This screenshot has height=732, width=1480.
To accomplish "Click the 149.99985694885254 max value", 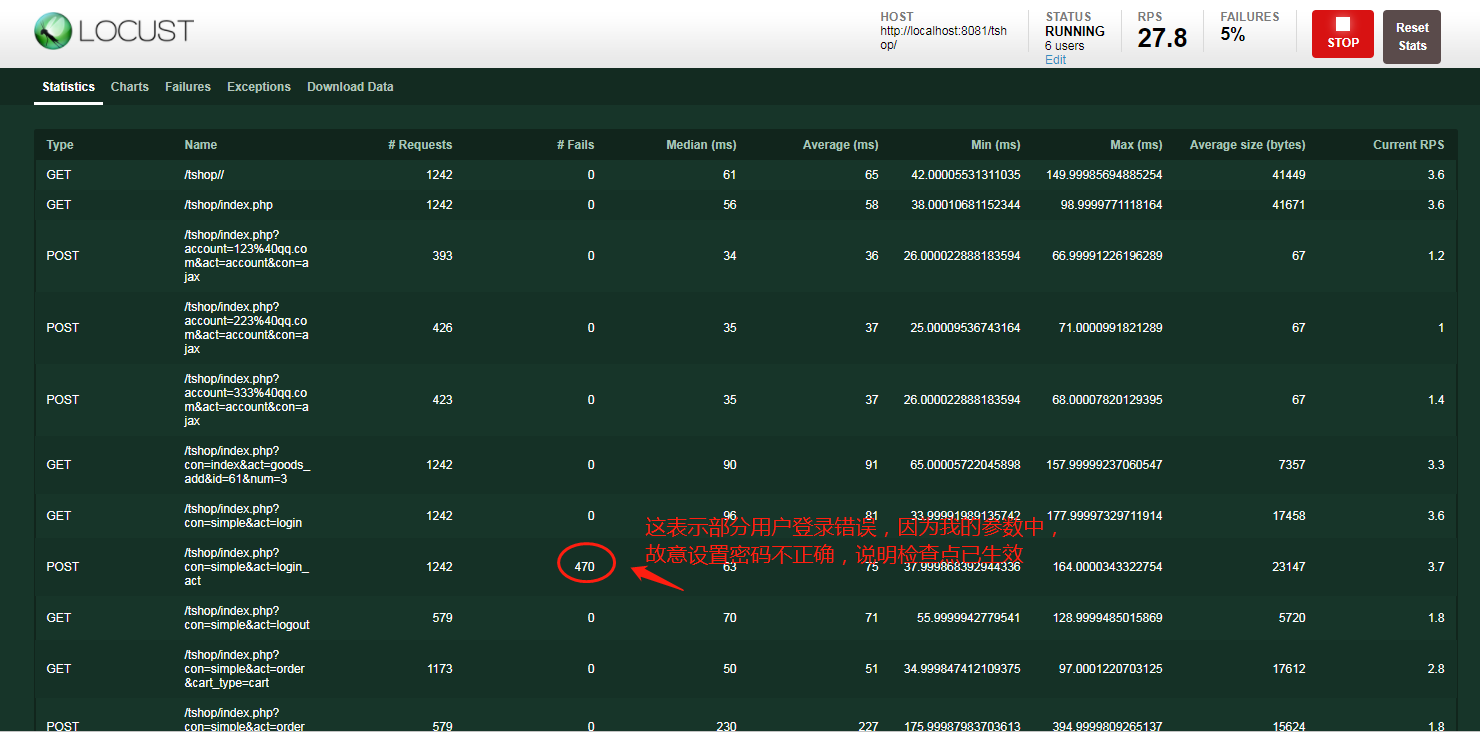I will coord(1104,175).
